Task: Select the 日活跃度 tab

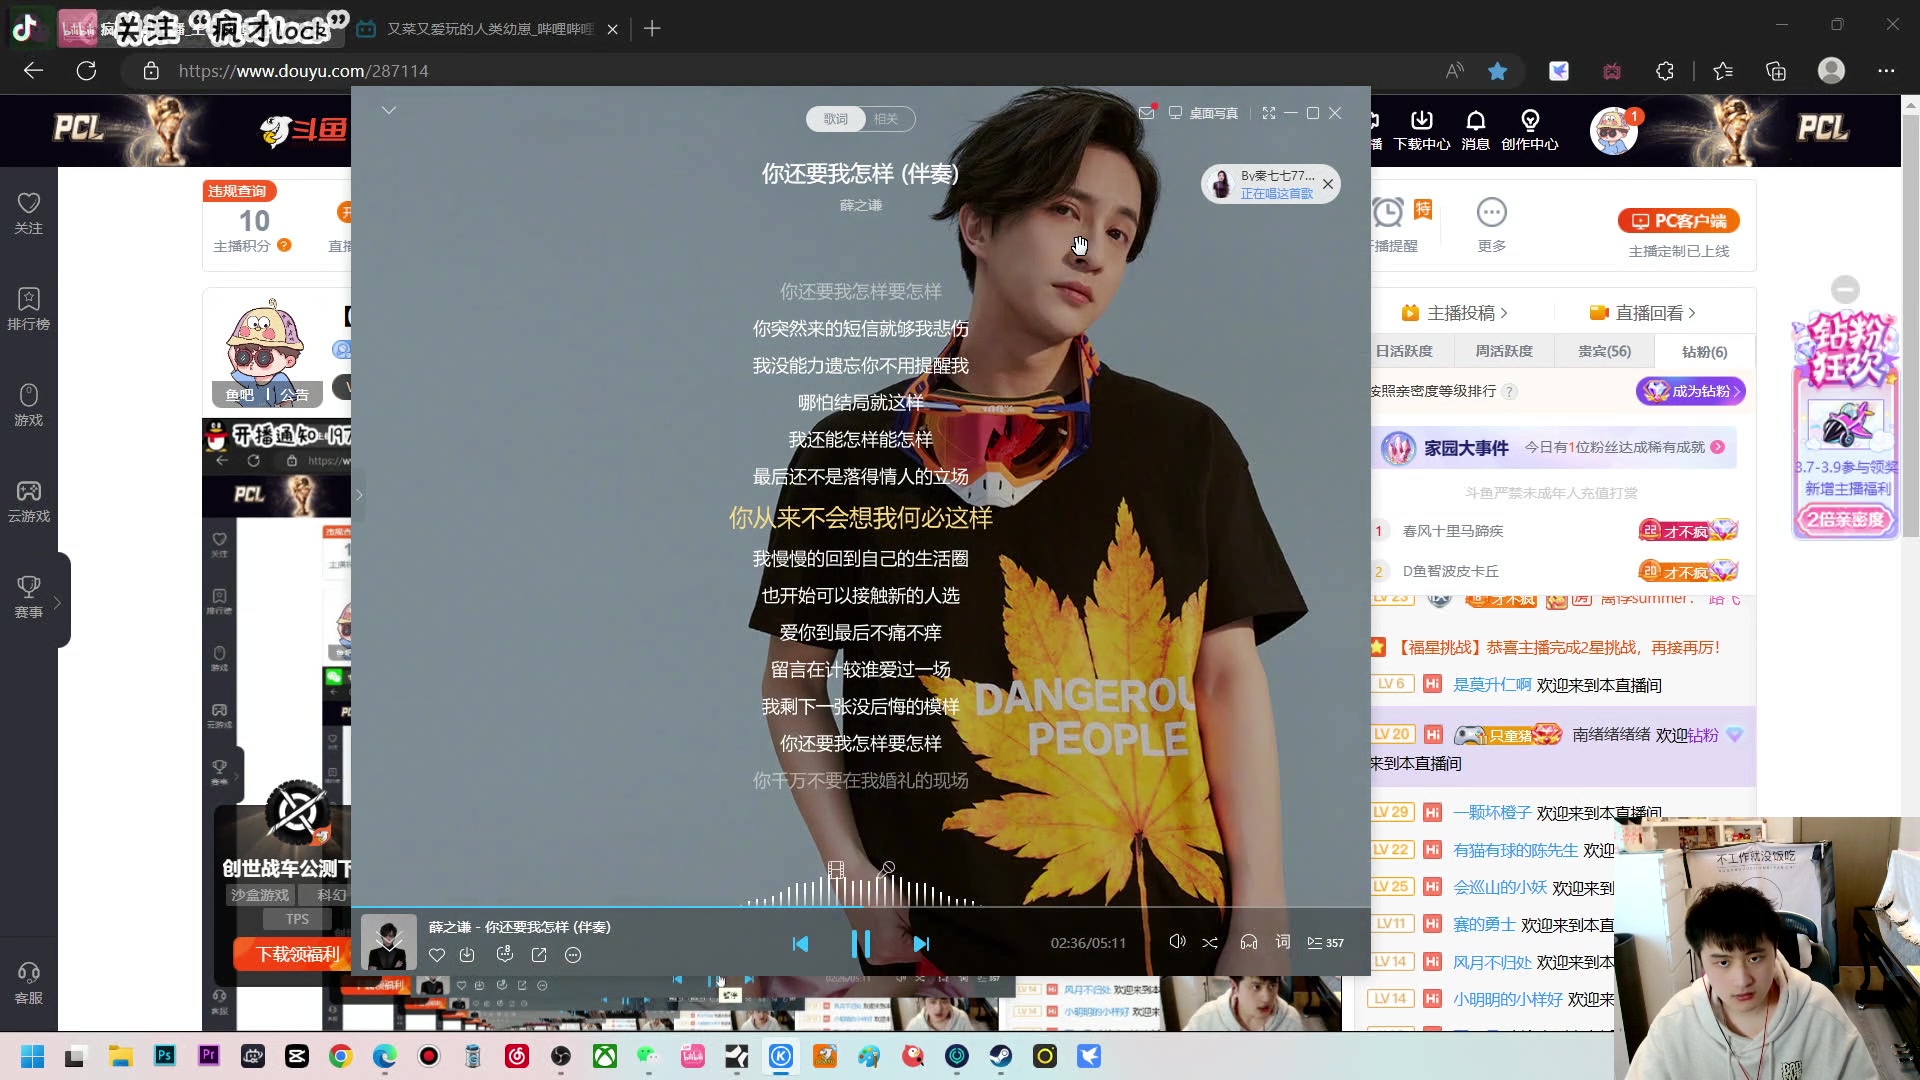Action: (1404, 351)
